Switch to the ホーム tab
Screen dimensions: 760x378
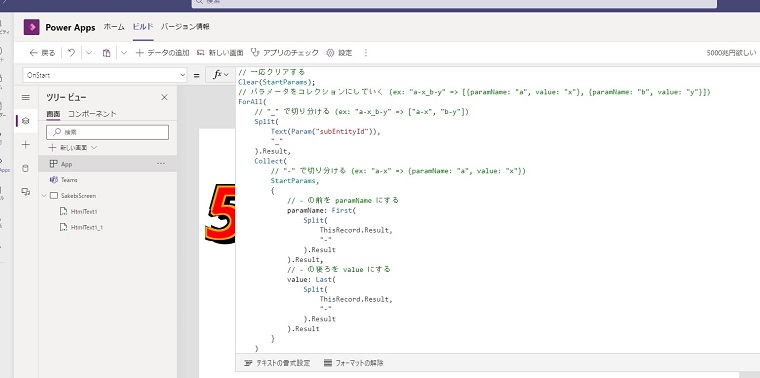[x=114, y=27]
